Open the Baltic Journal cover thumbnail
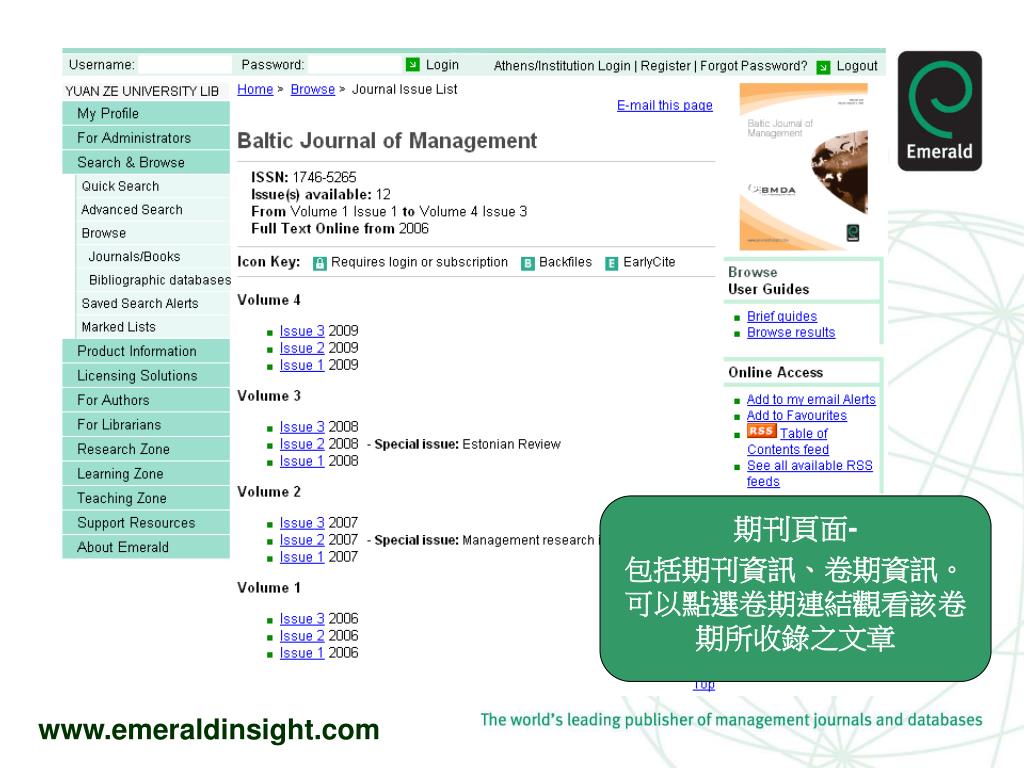Screen dimensions: 1024x768 803,167
